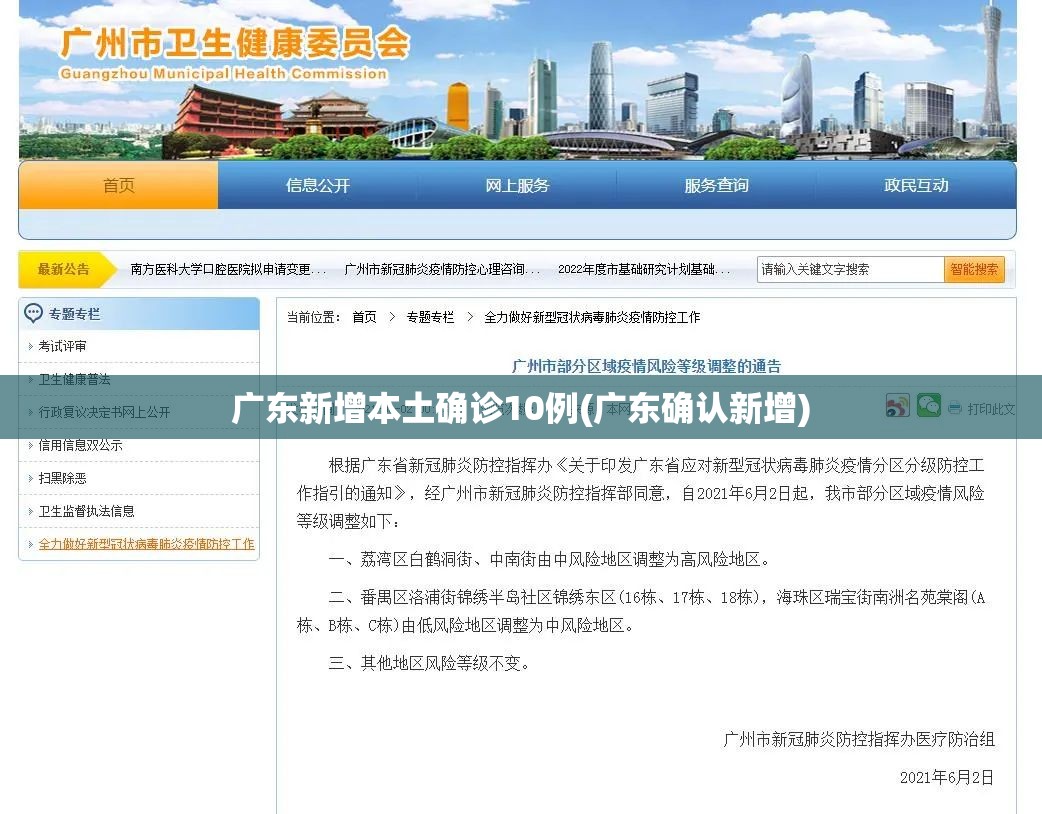The height and width of the screenshot is (814, 1042).
Task: Open the 信用信息双公示 sidebar item
Action: coord(80,445)
